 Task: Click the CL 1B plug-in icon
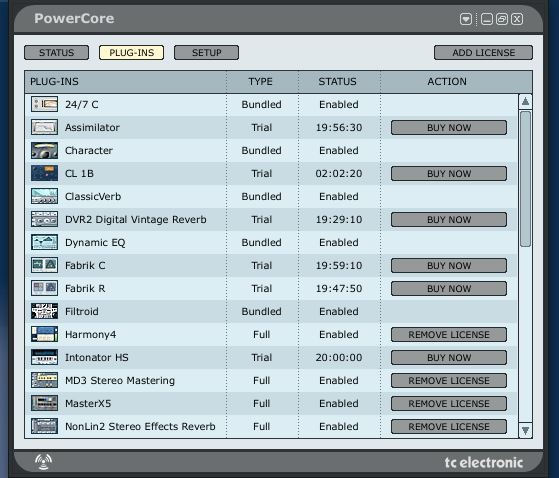pyautogui.click(x=44, y=173)
